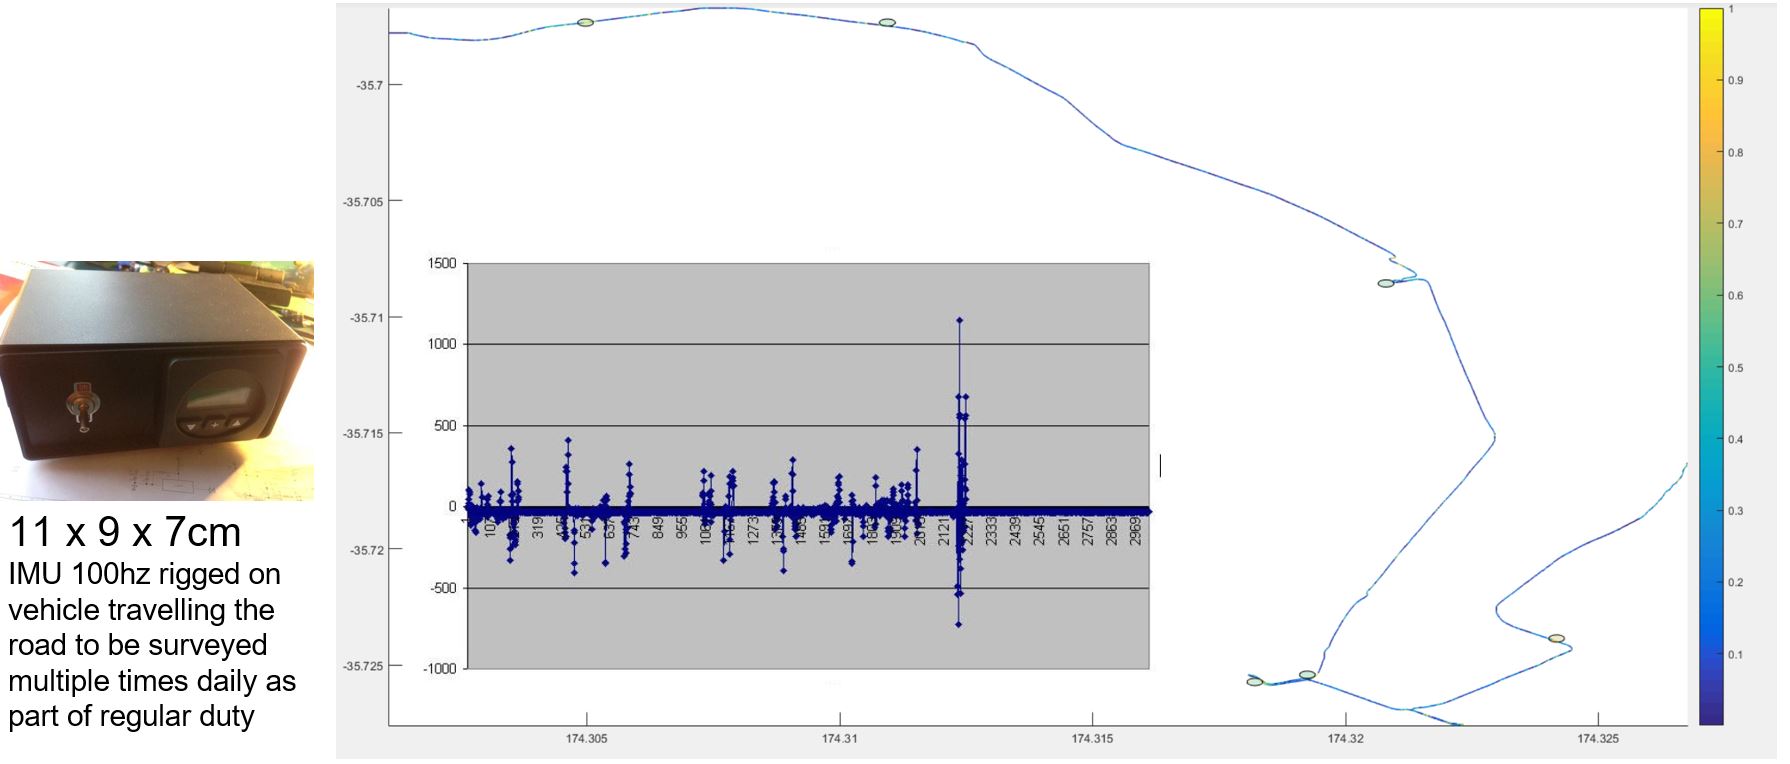Image resolution: width=1790 pixels, height=764 pixels.
Task: Click the route marker beside the 174.321 kink
Action: [1385, 283]
